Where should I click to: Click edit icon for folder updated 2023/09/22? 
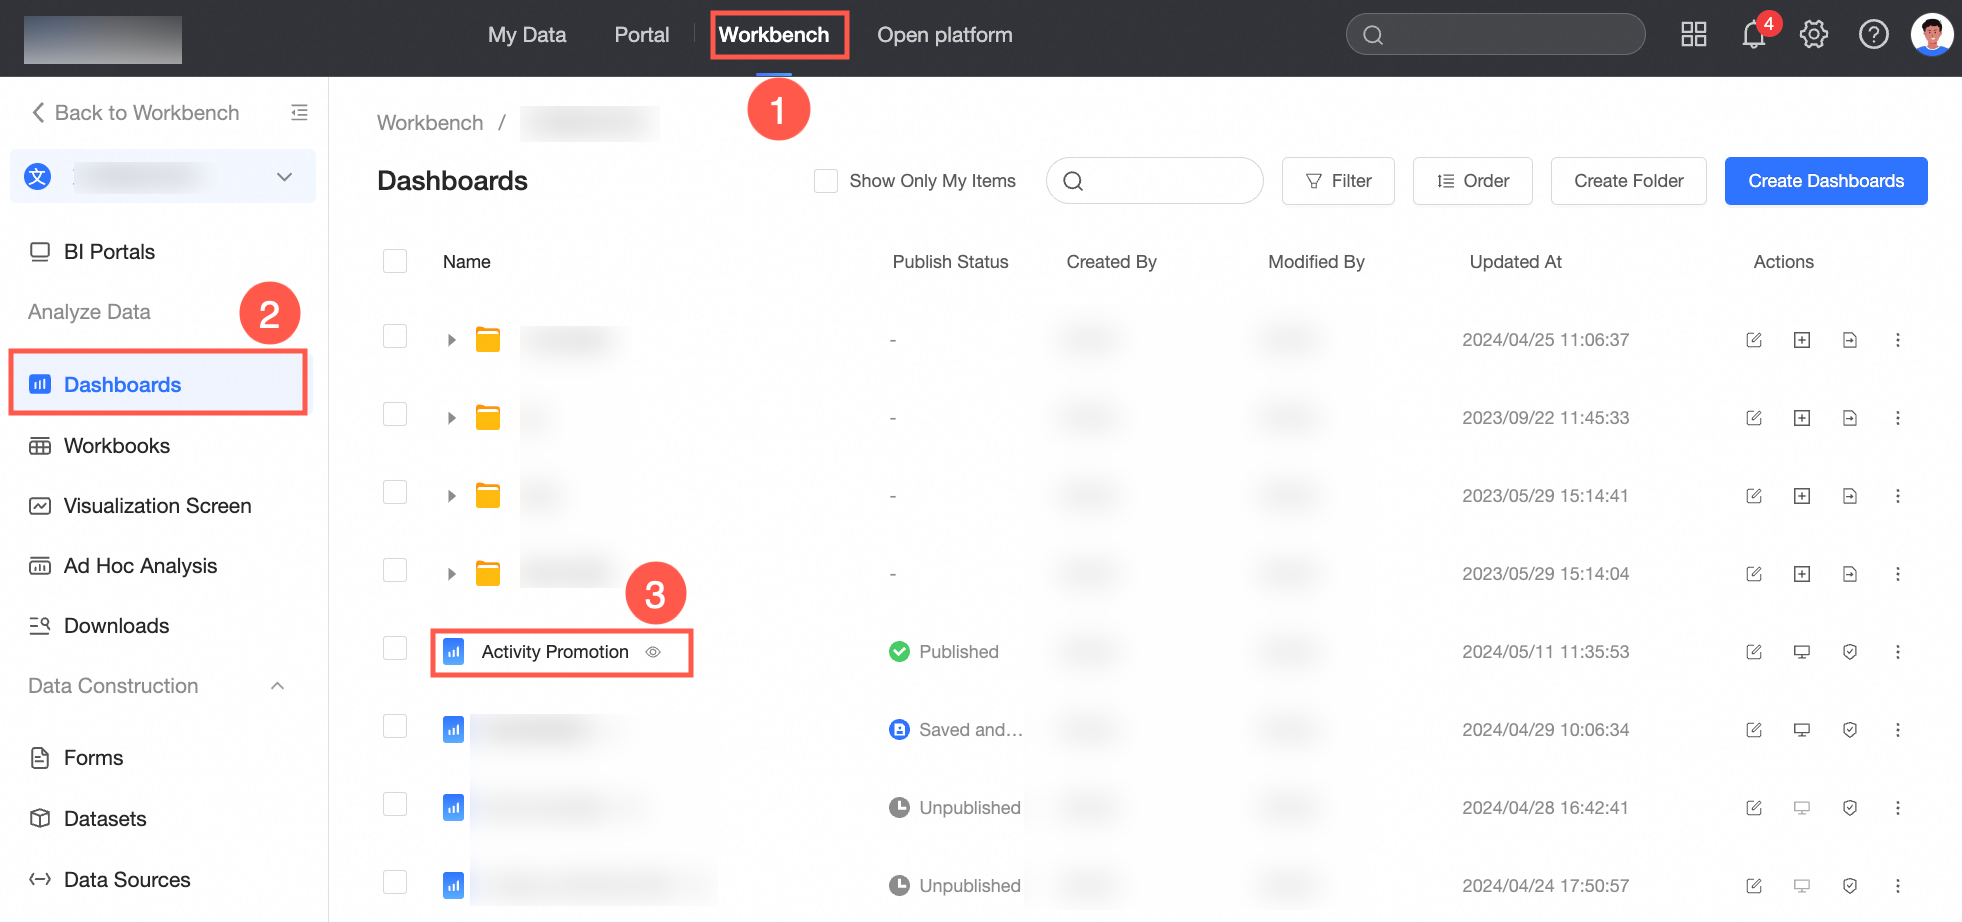click(1753, 418)
